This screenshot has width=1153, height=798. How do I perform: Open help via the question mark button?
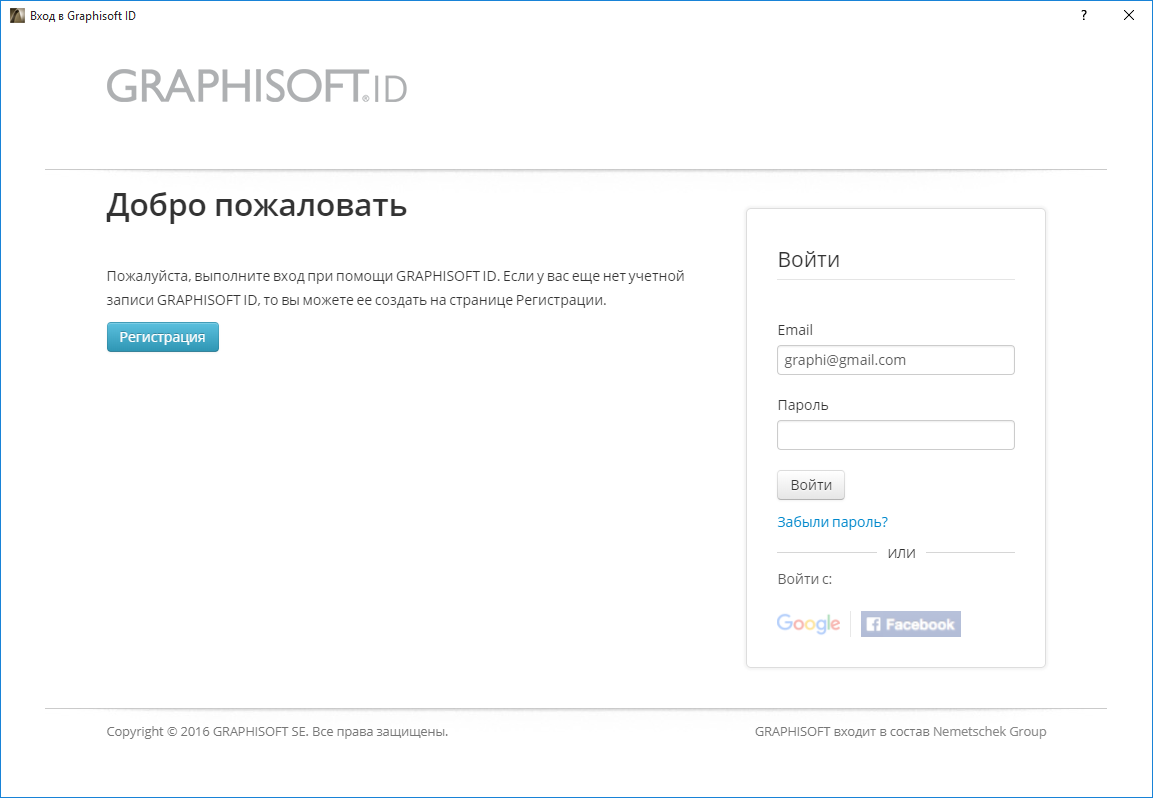[1084, 15]
